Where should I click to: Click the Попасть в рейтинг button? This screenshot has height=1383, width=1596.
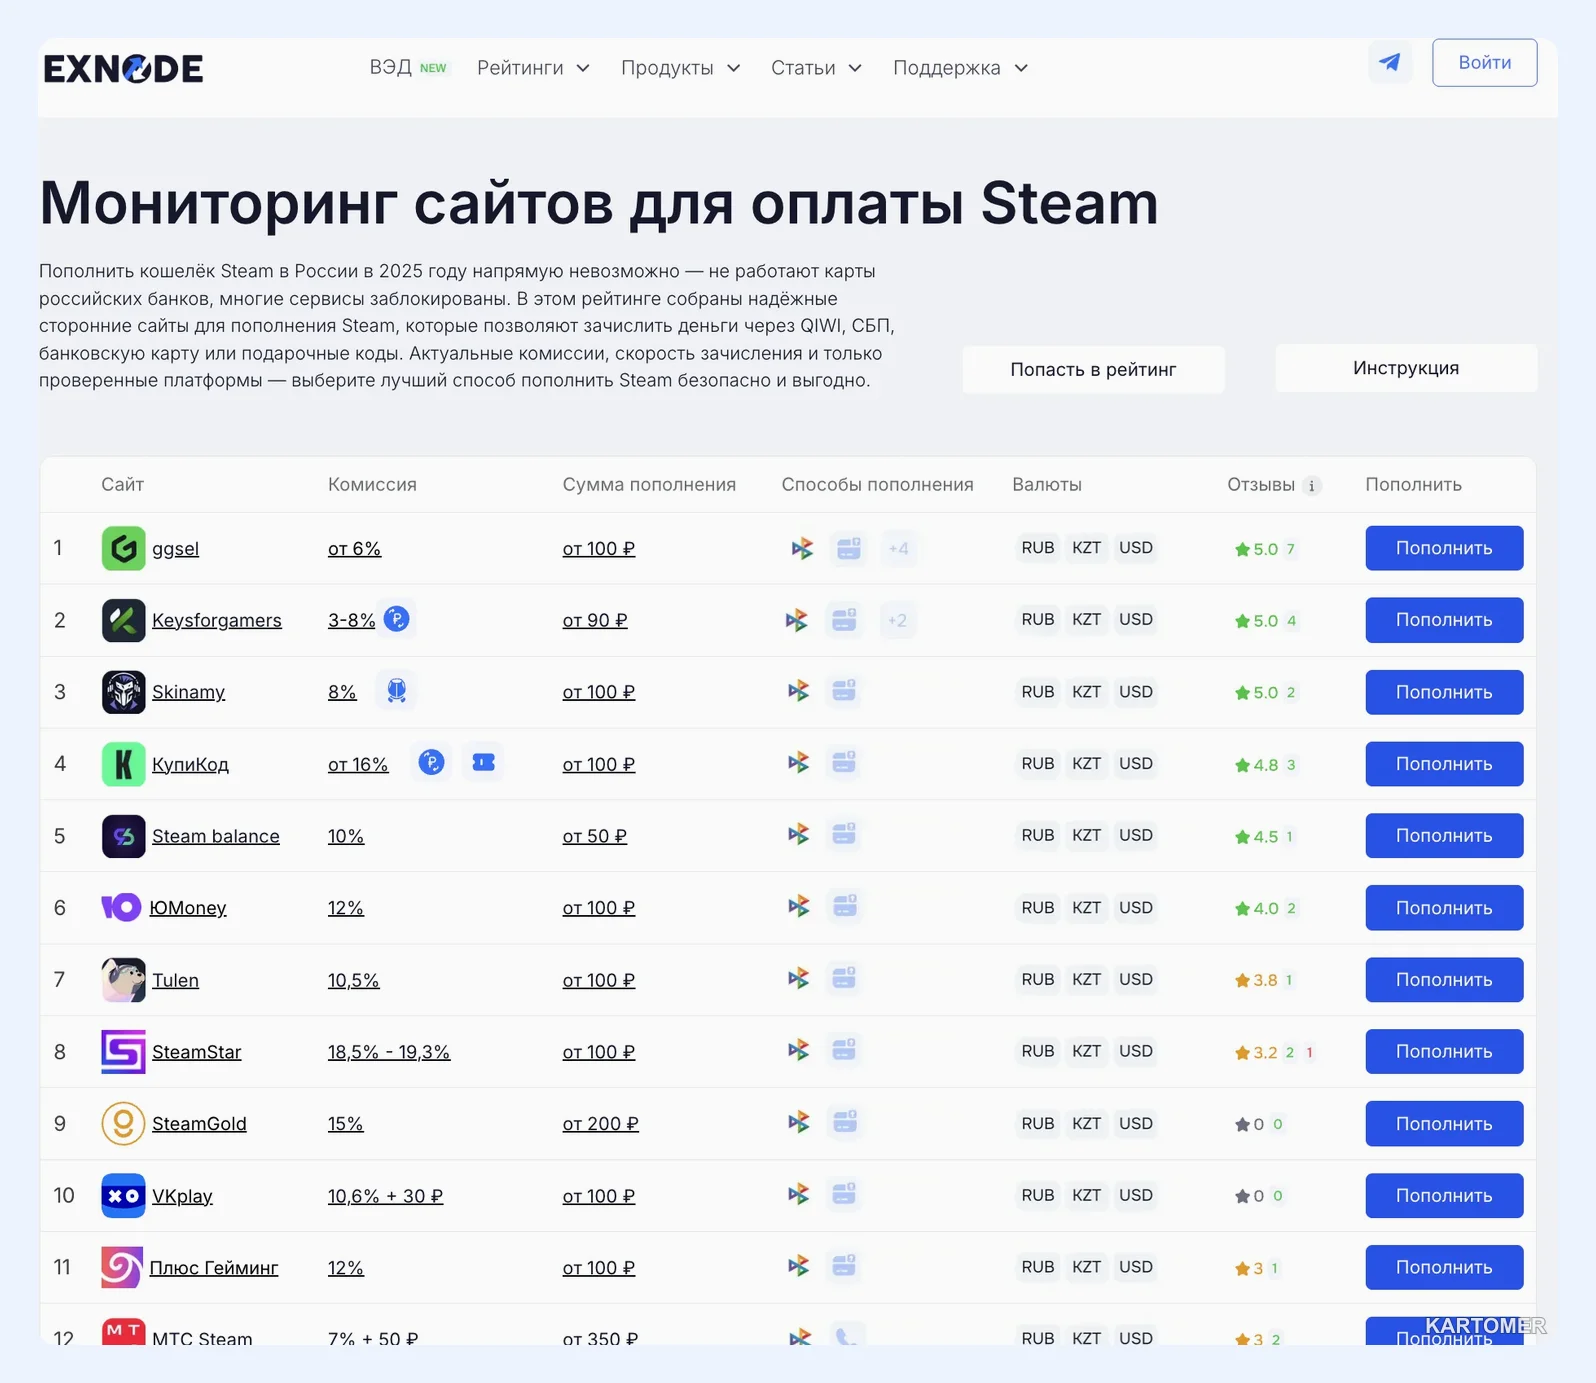coord(1093,369)
